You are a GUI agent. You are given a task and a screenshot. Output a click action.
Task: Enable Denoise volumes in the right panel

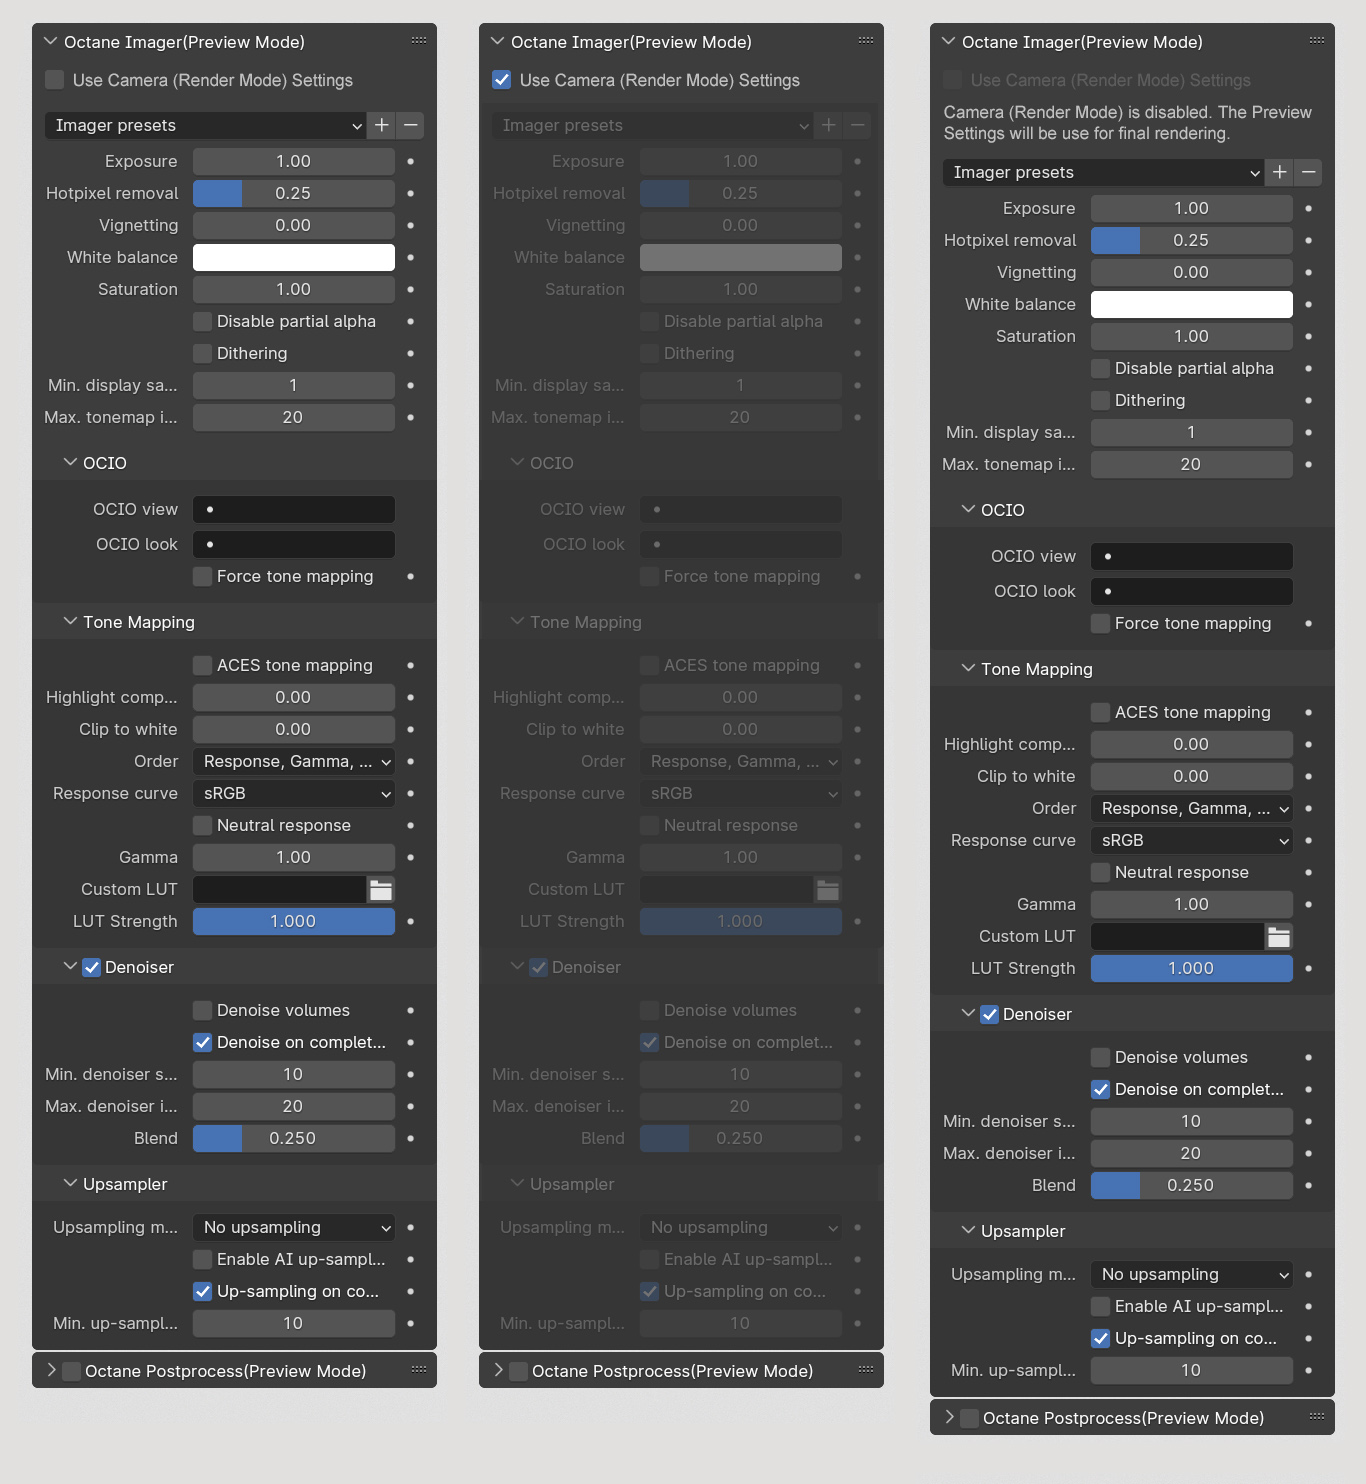pos(1101,1057)
